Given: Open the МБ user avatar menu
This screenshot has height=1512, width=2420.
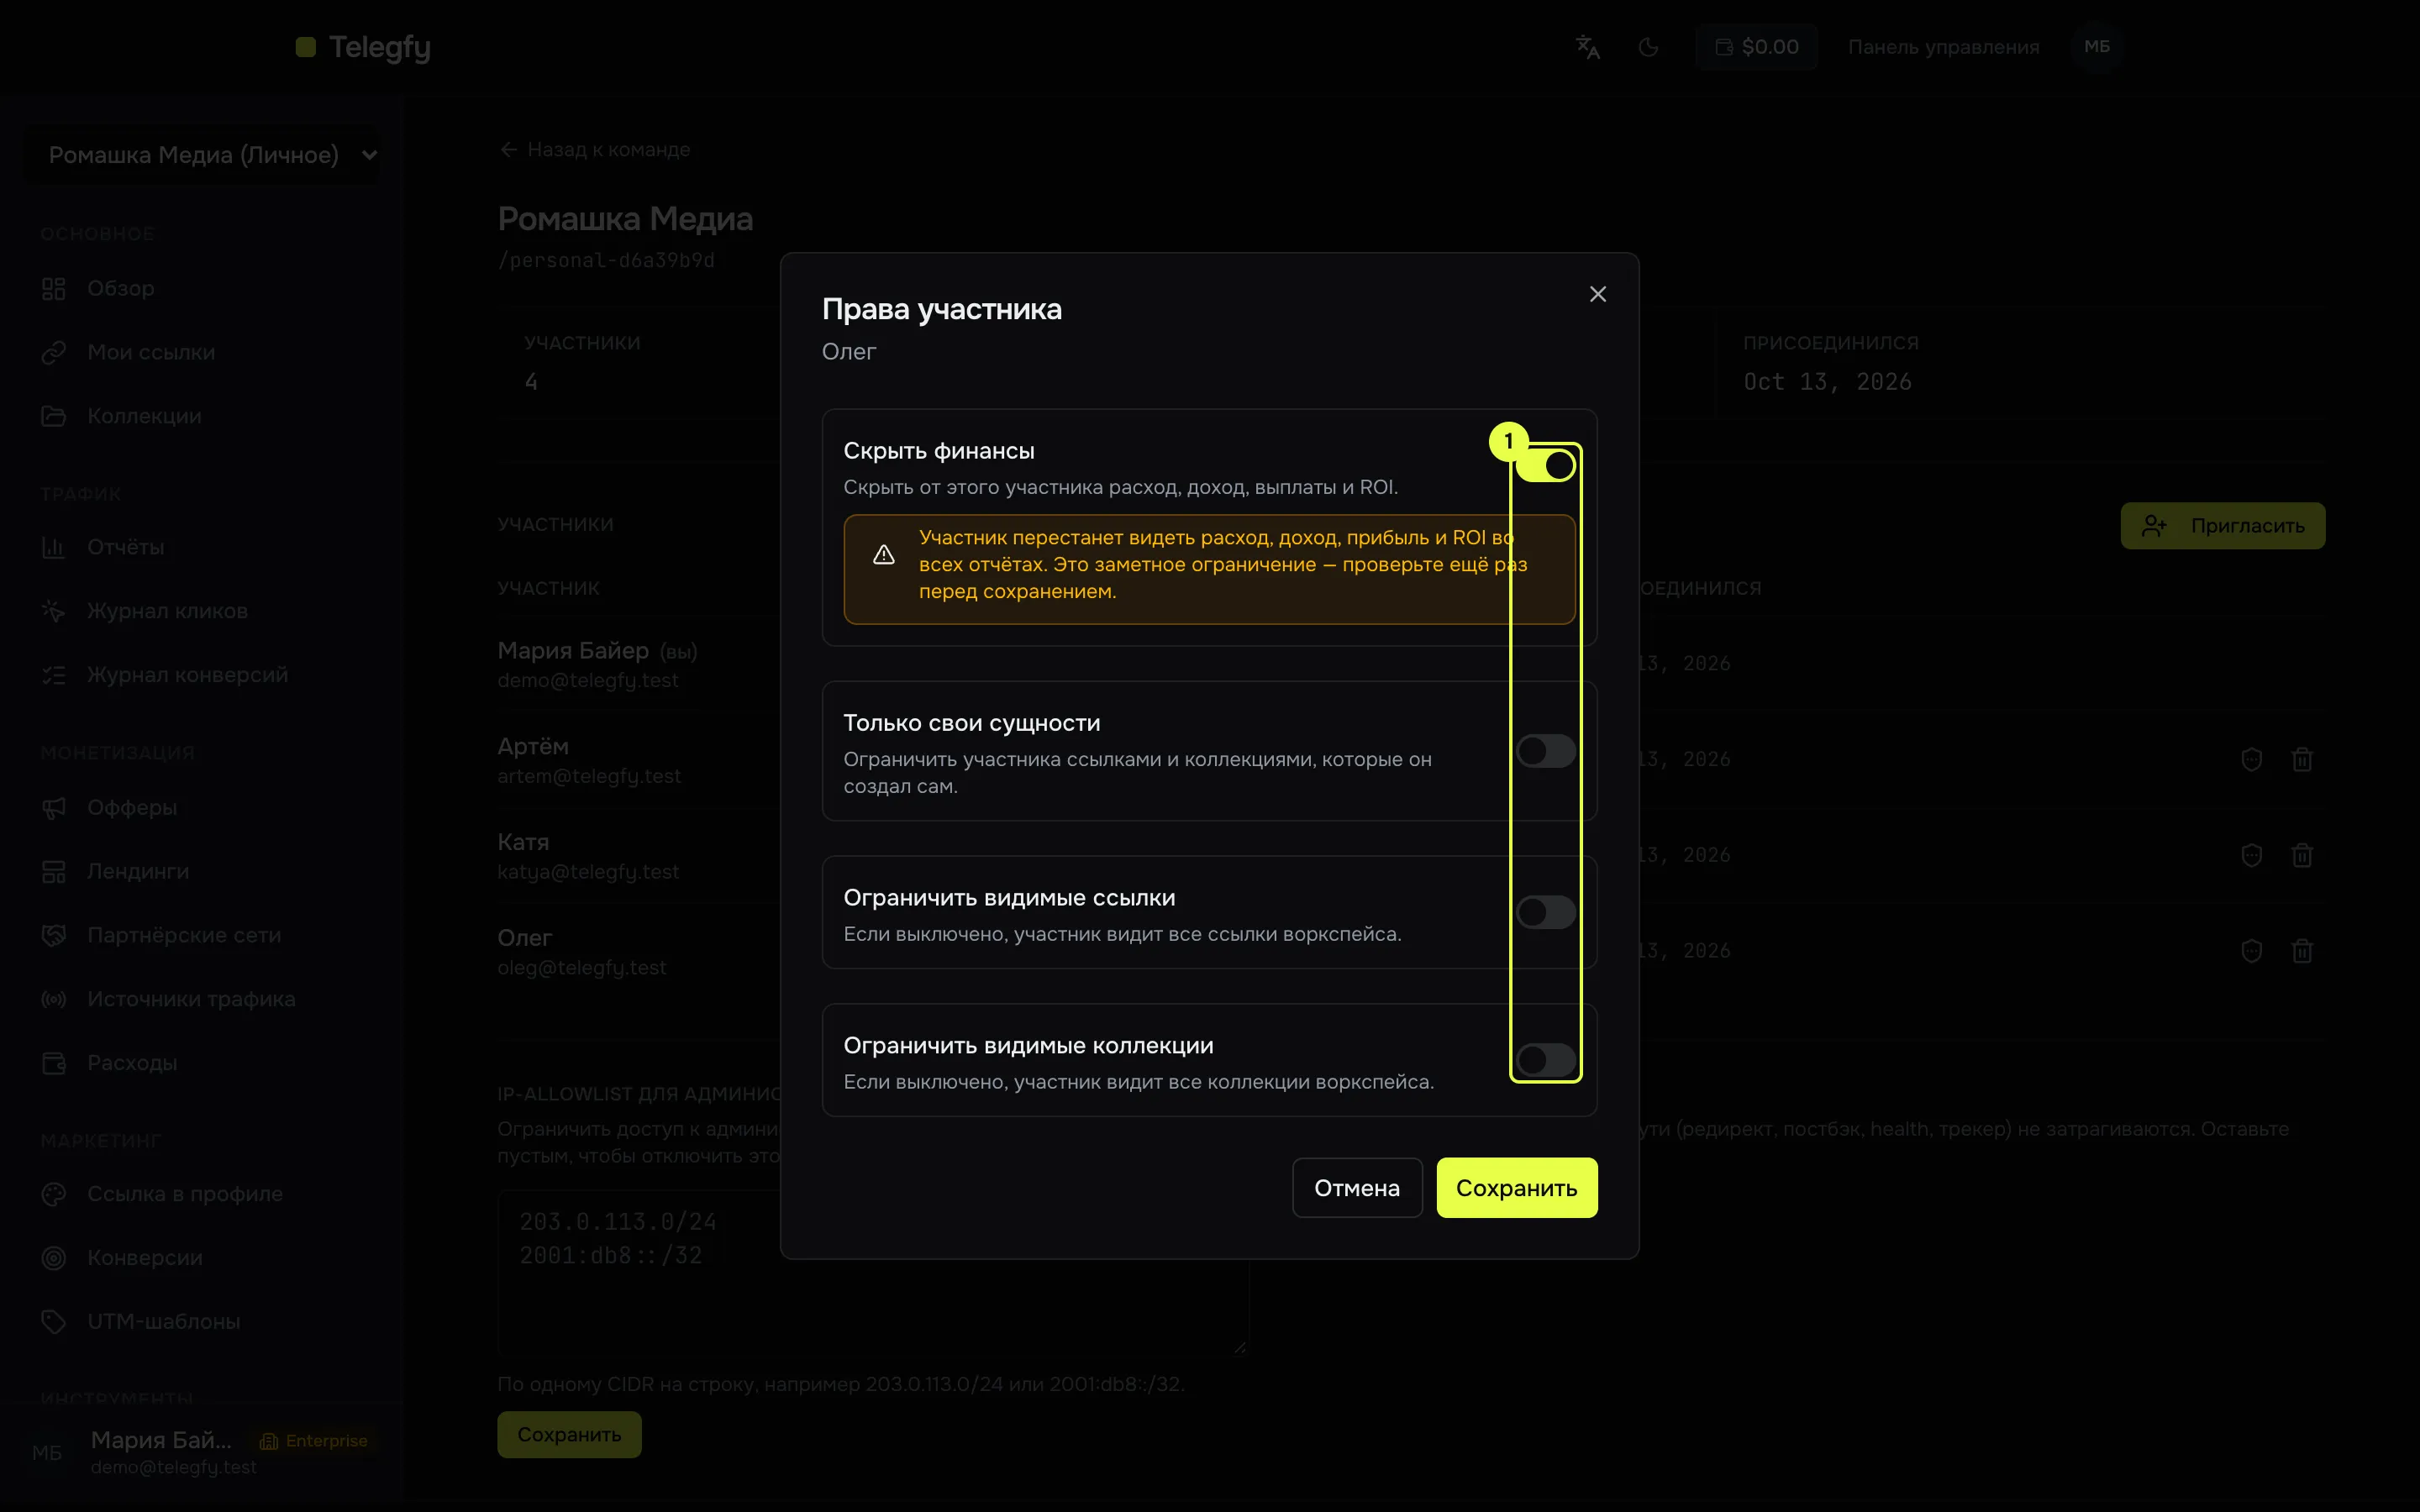Looking at the screenshot, I should pos(2097,47).
